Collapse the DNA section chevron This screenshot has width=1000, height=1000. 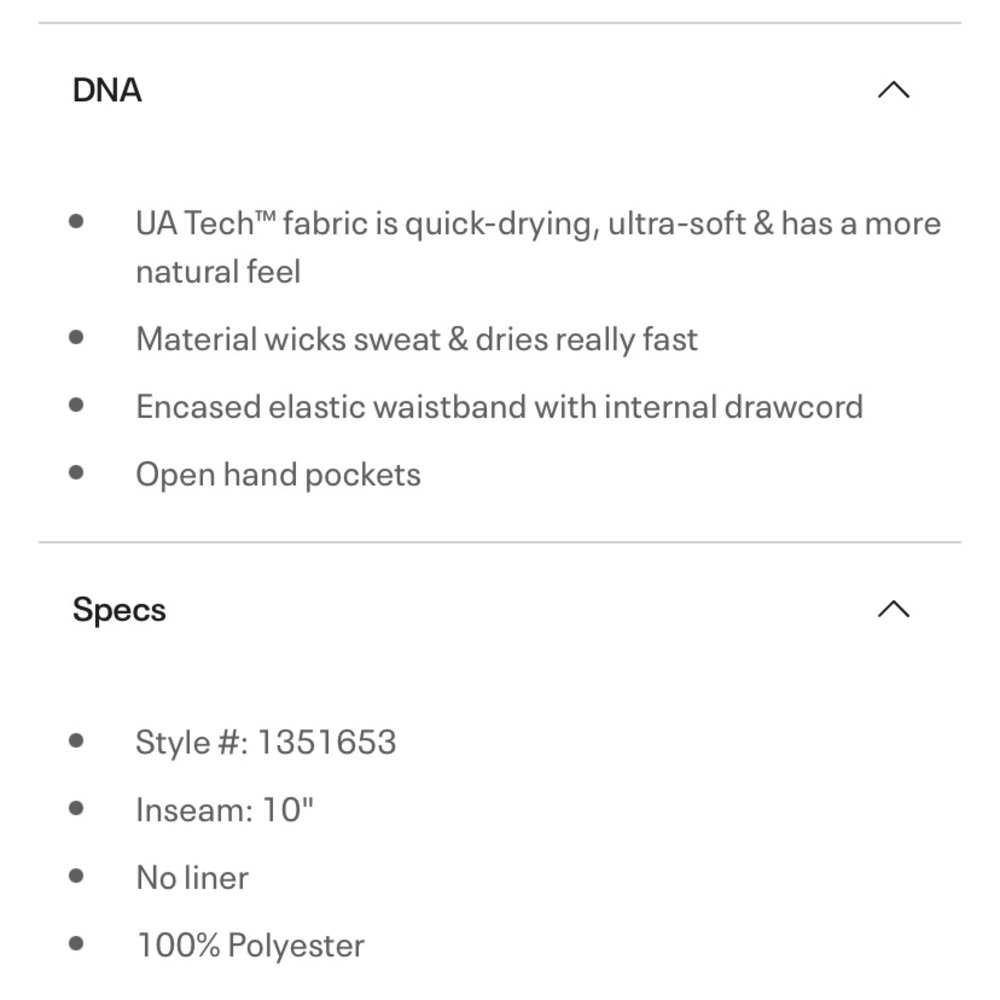(893, 90)
